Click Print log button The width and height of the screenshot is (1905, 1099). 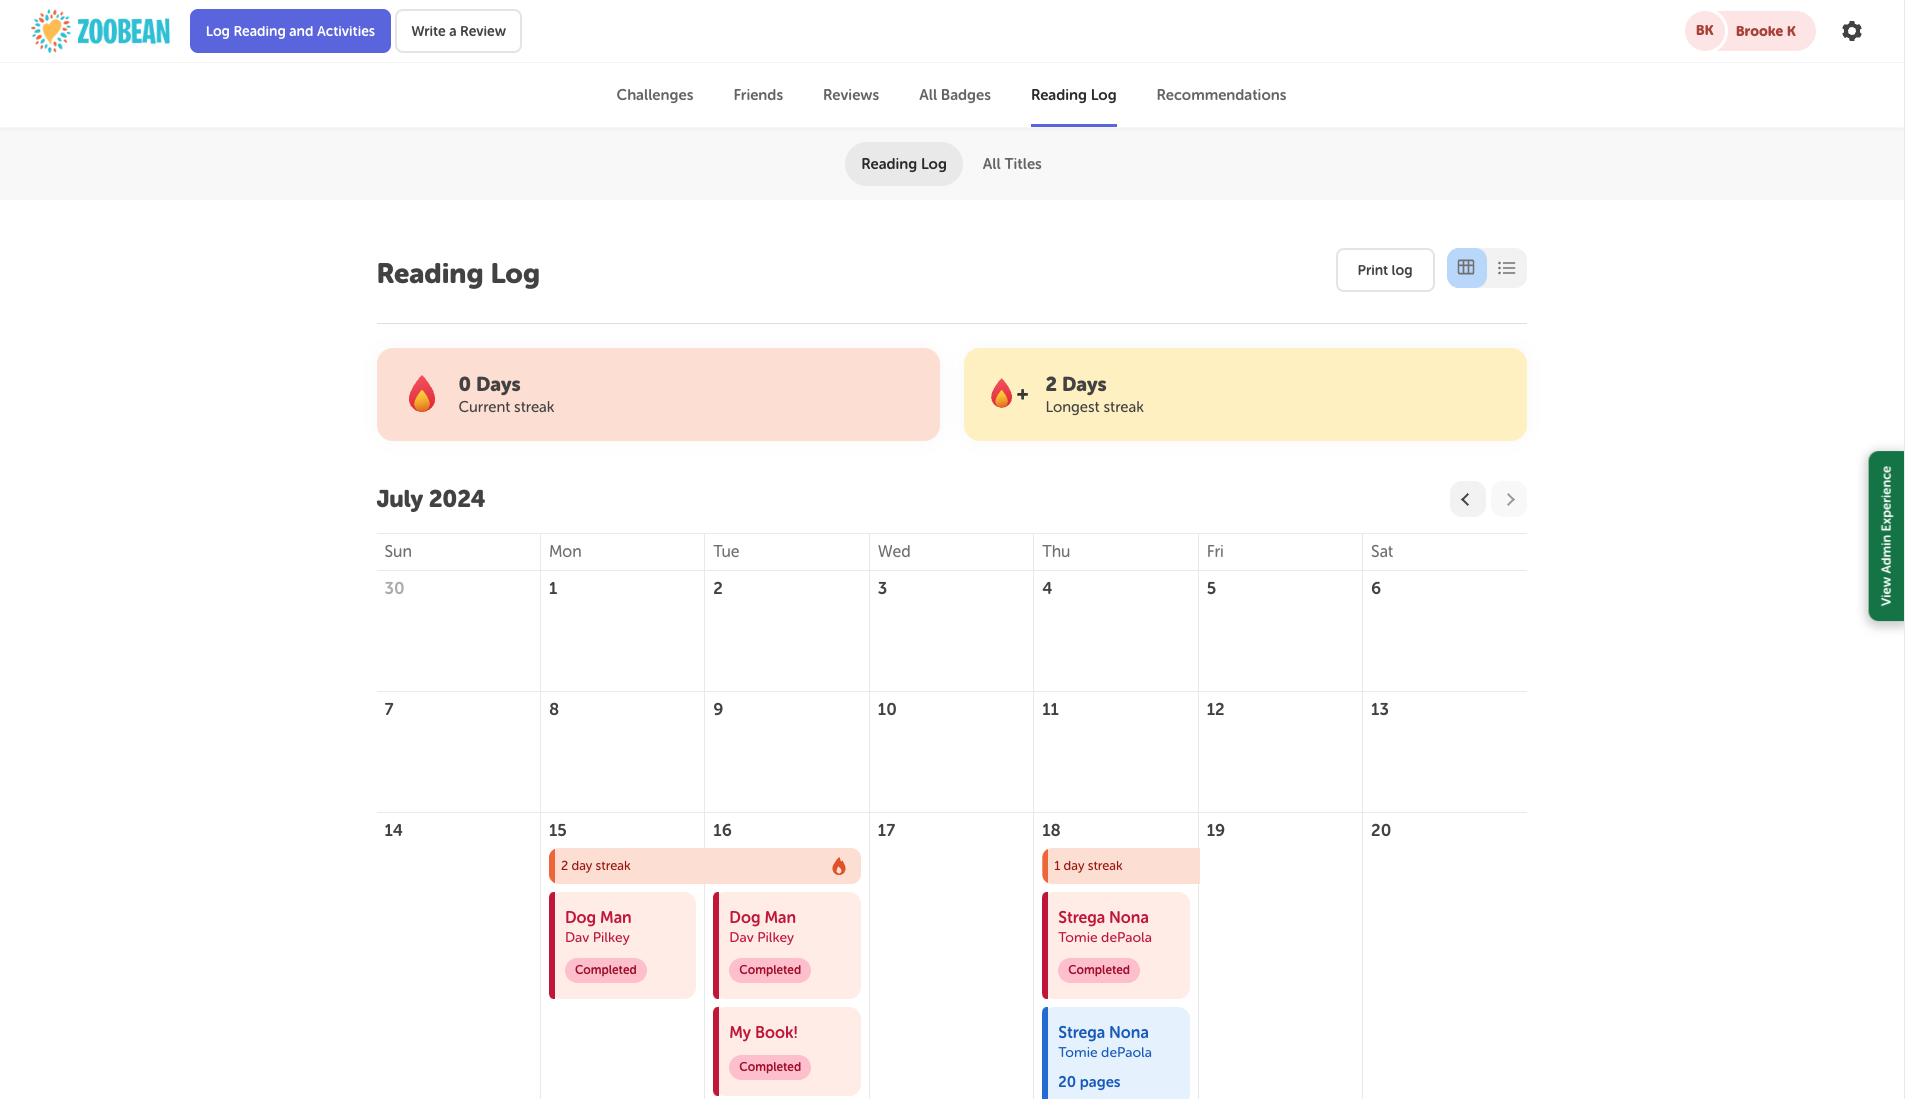(1385, 270)
